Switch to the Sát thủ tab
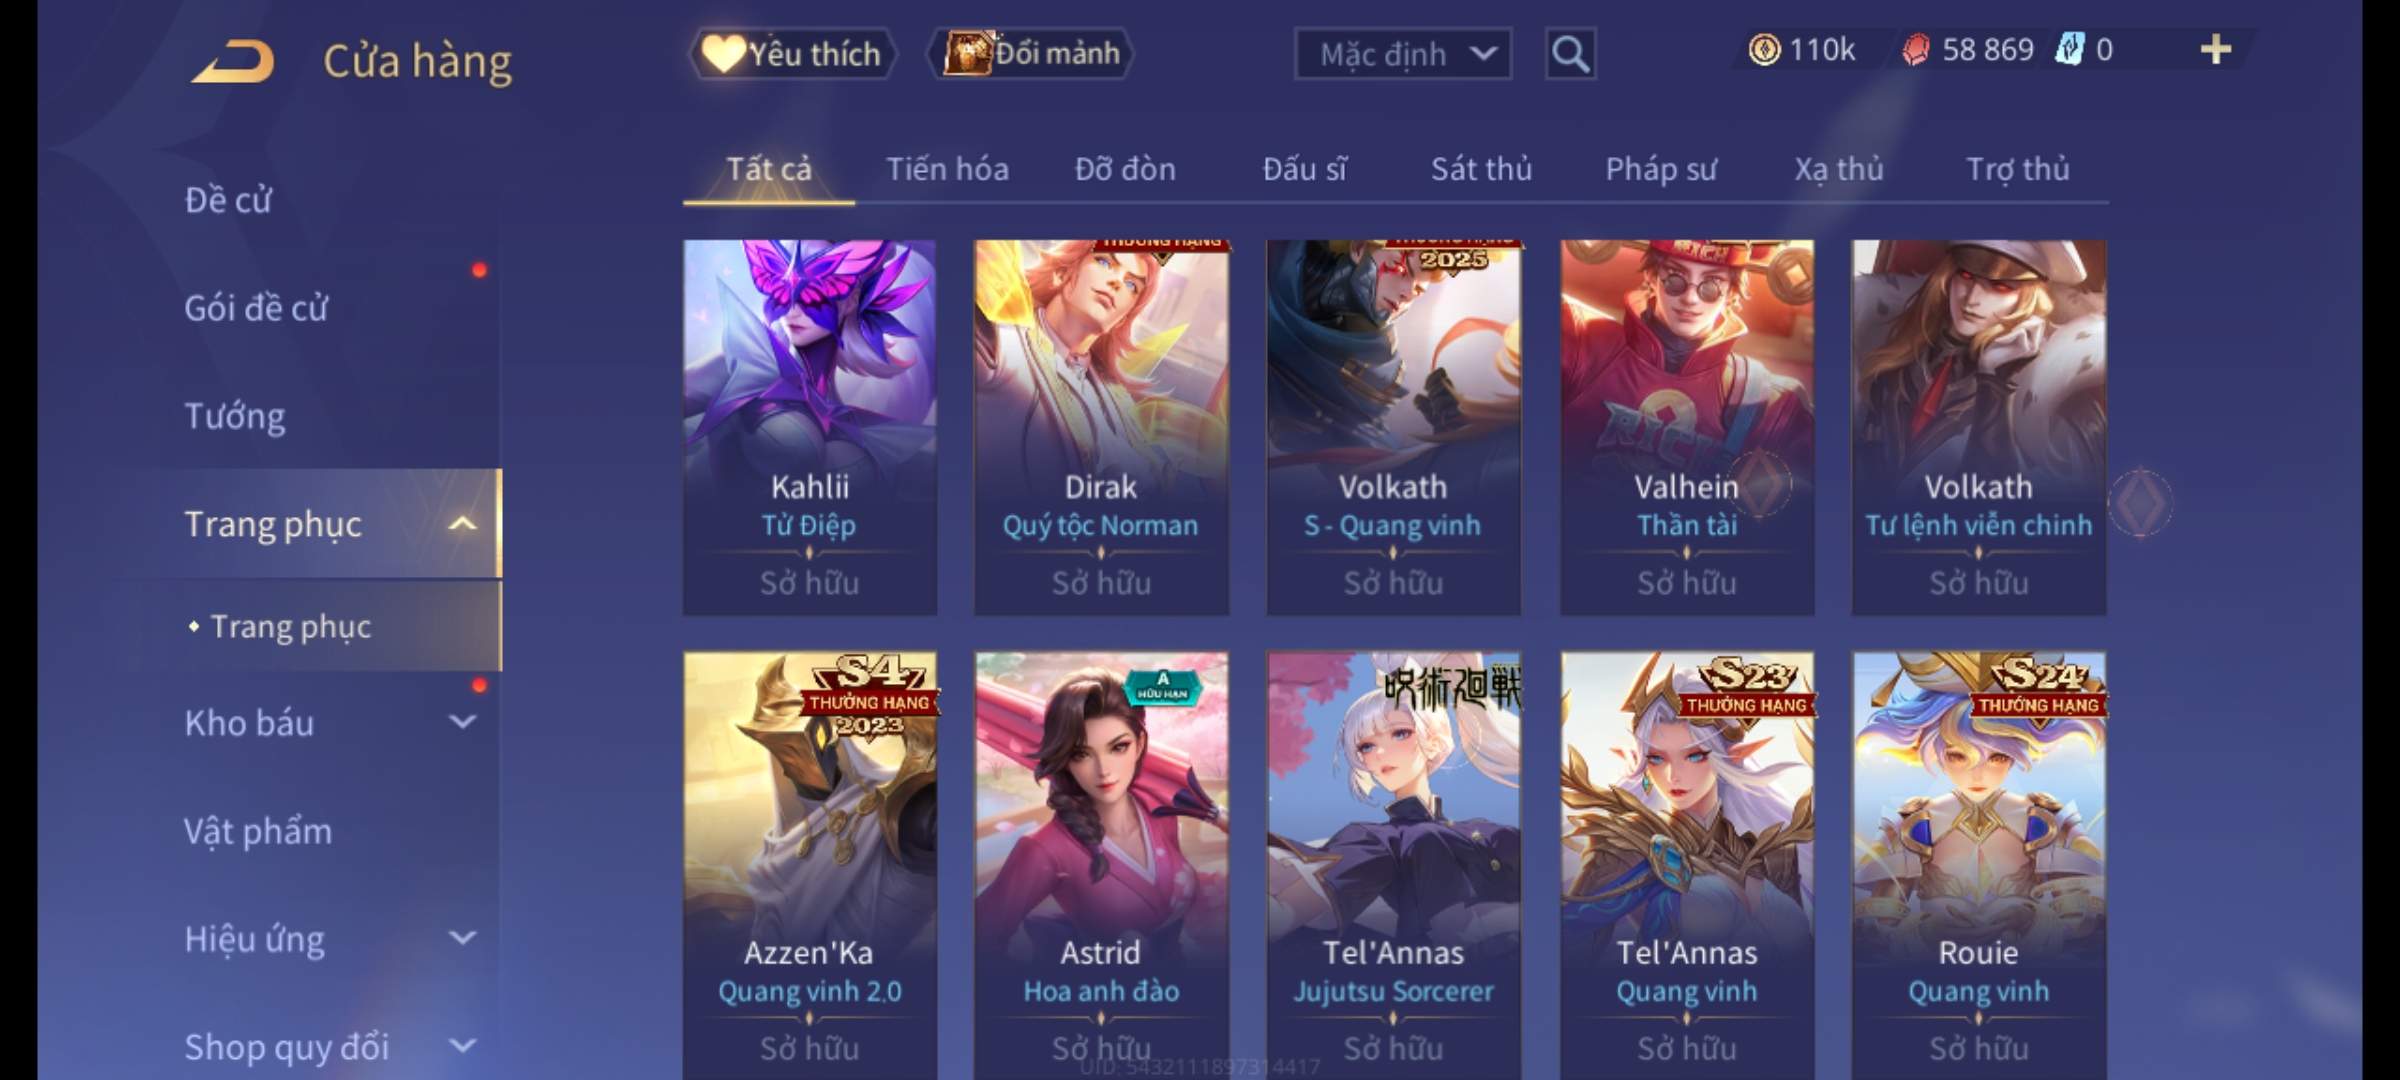 click(1481, 169)
